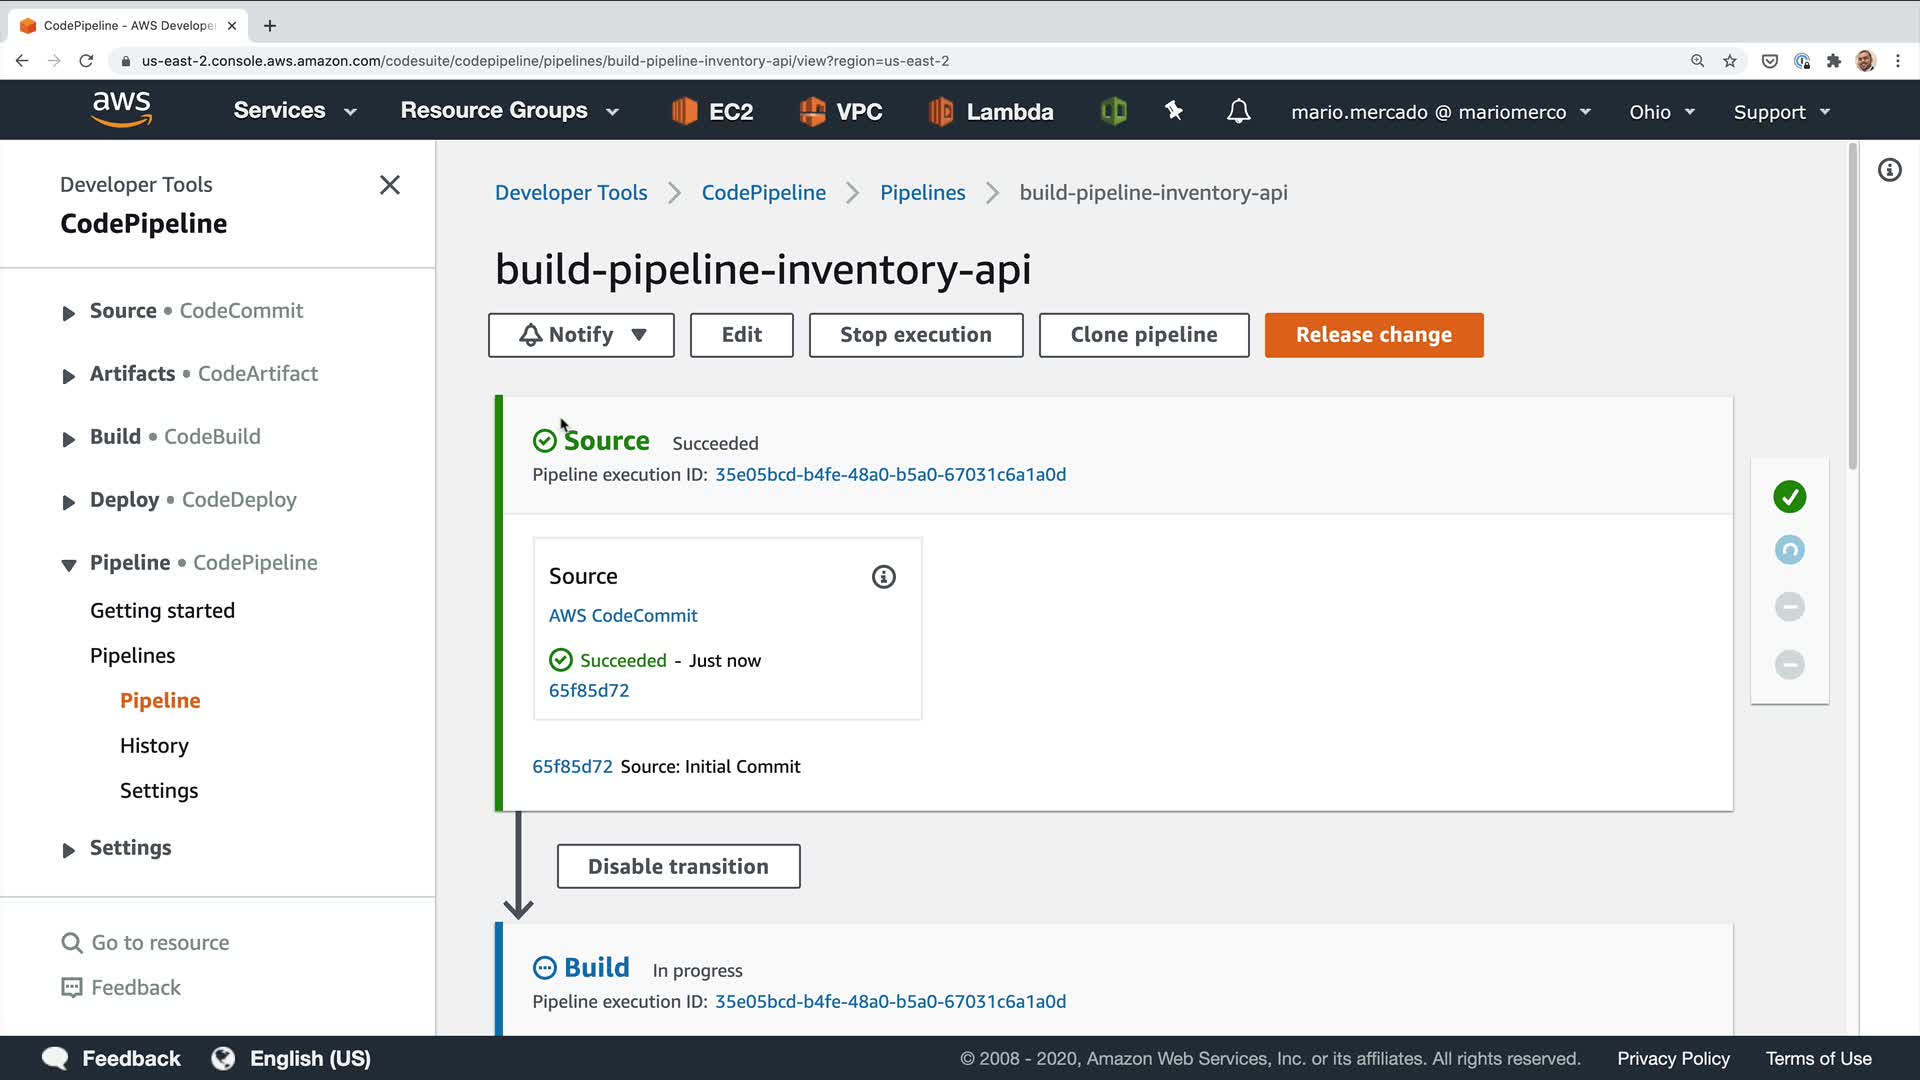Open the Lambda shortcut icon
1920x1080 pixels.
coord(940,111)
